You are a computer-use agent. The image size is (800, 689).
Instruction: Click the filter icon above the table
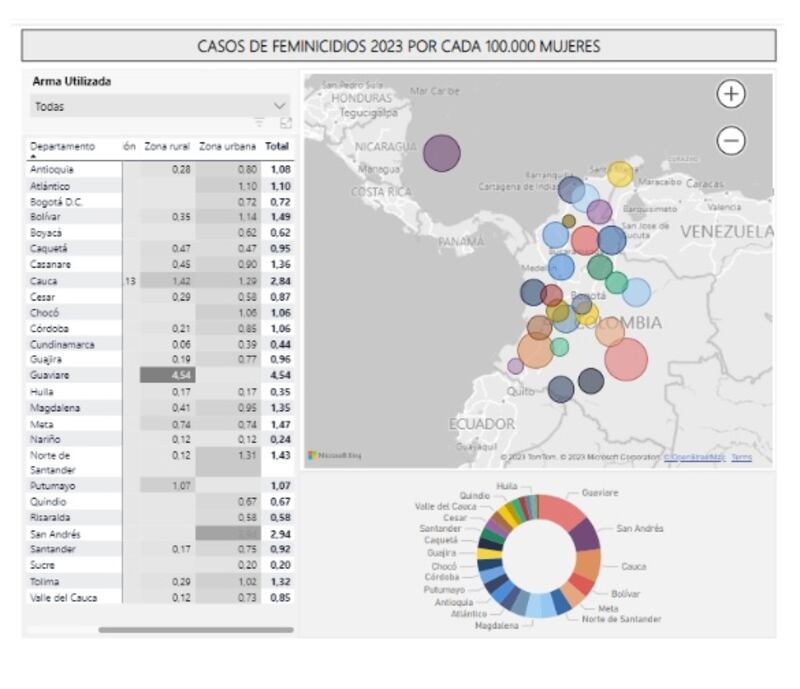(x=259, y=123)
